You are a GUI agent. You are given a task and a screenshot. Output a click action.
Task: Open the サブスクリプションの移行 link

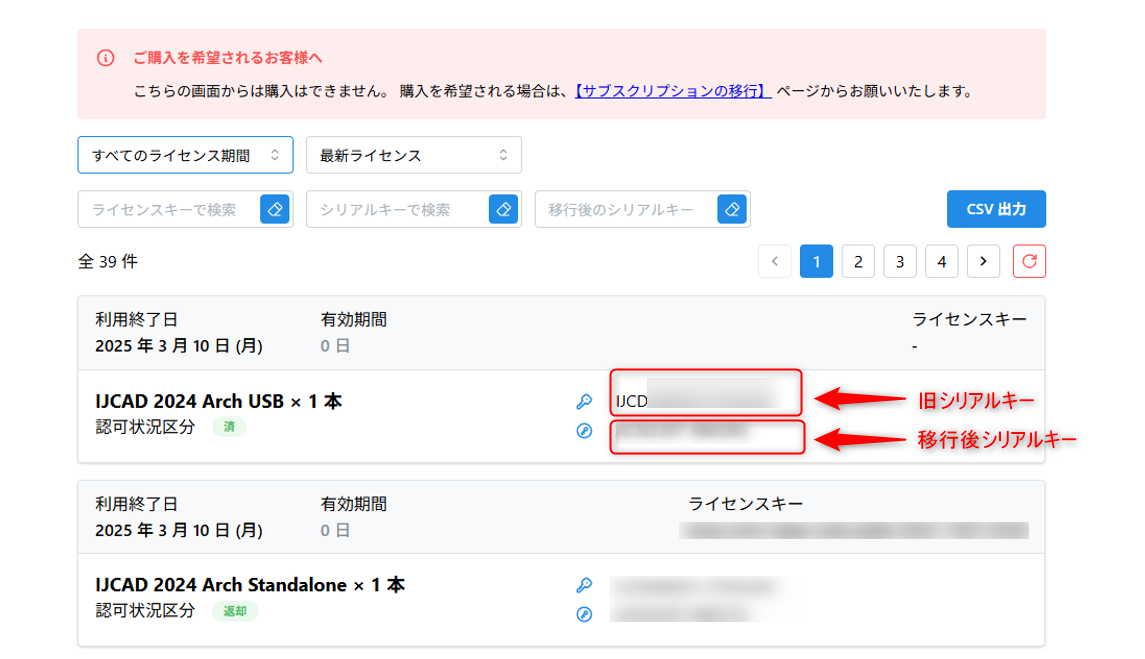pos(673,91)
